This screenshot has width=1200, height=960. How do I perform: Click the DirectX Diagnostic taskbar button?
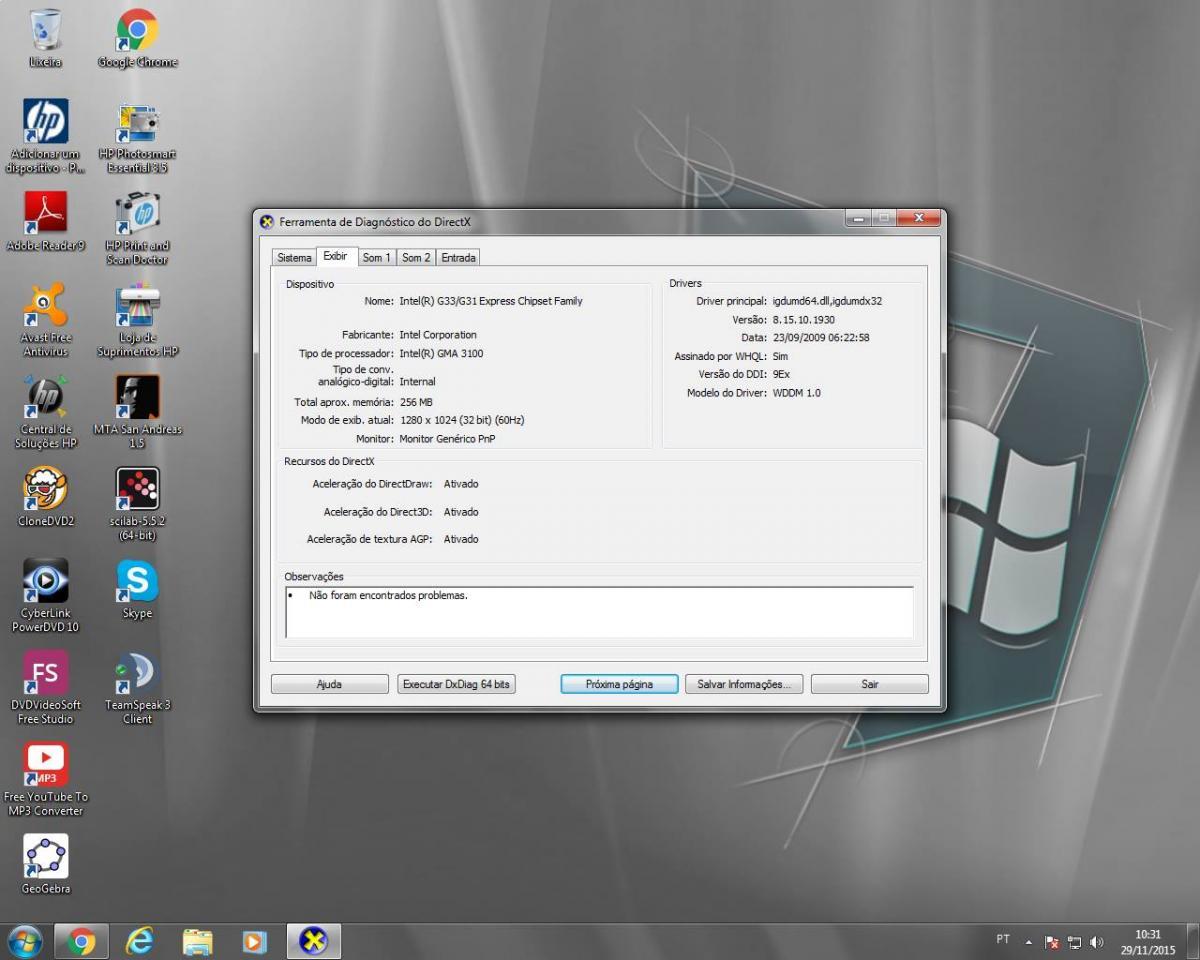click(314, 941)
